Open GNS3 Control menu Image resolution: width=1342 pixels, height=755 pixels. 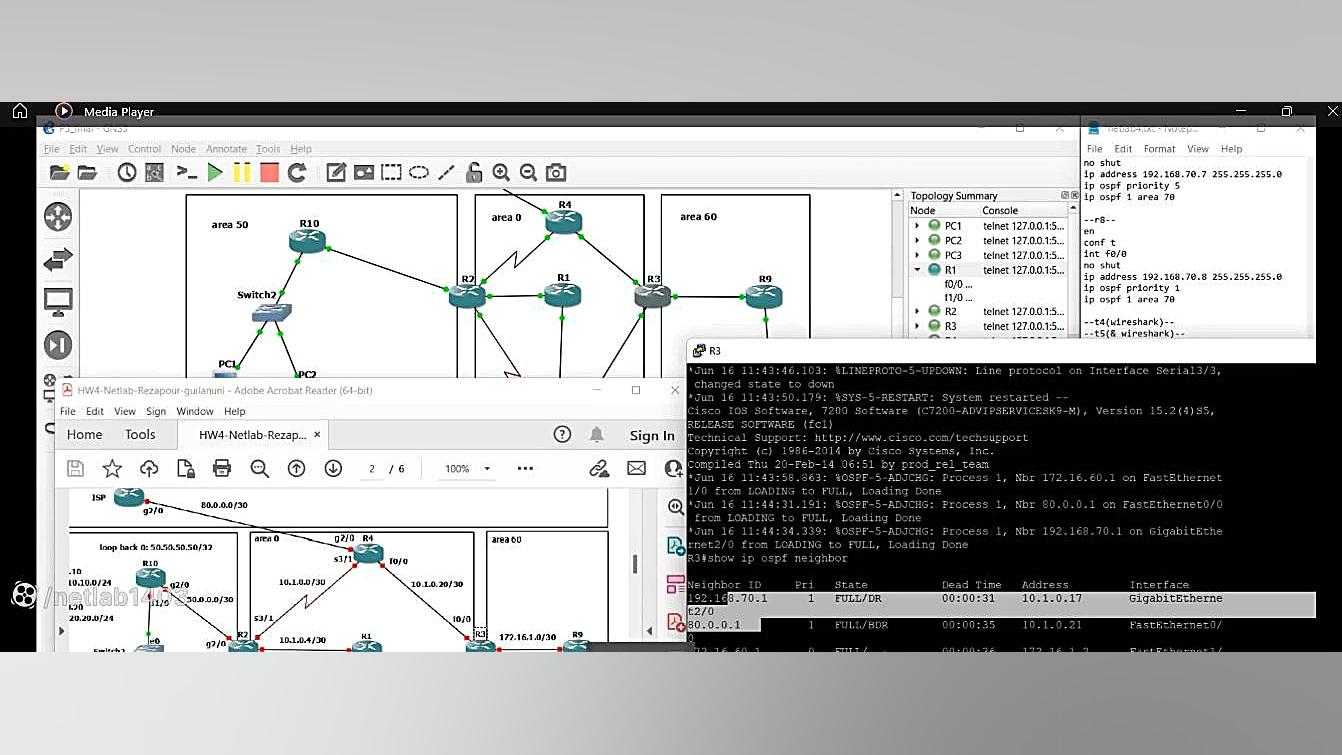click(x=144, y=149)
